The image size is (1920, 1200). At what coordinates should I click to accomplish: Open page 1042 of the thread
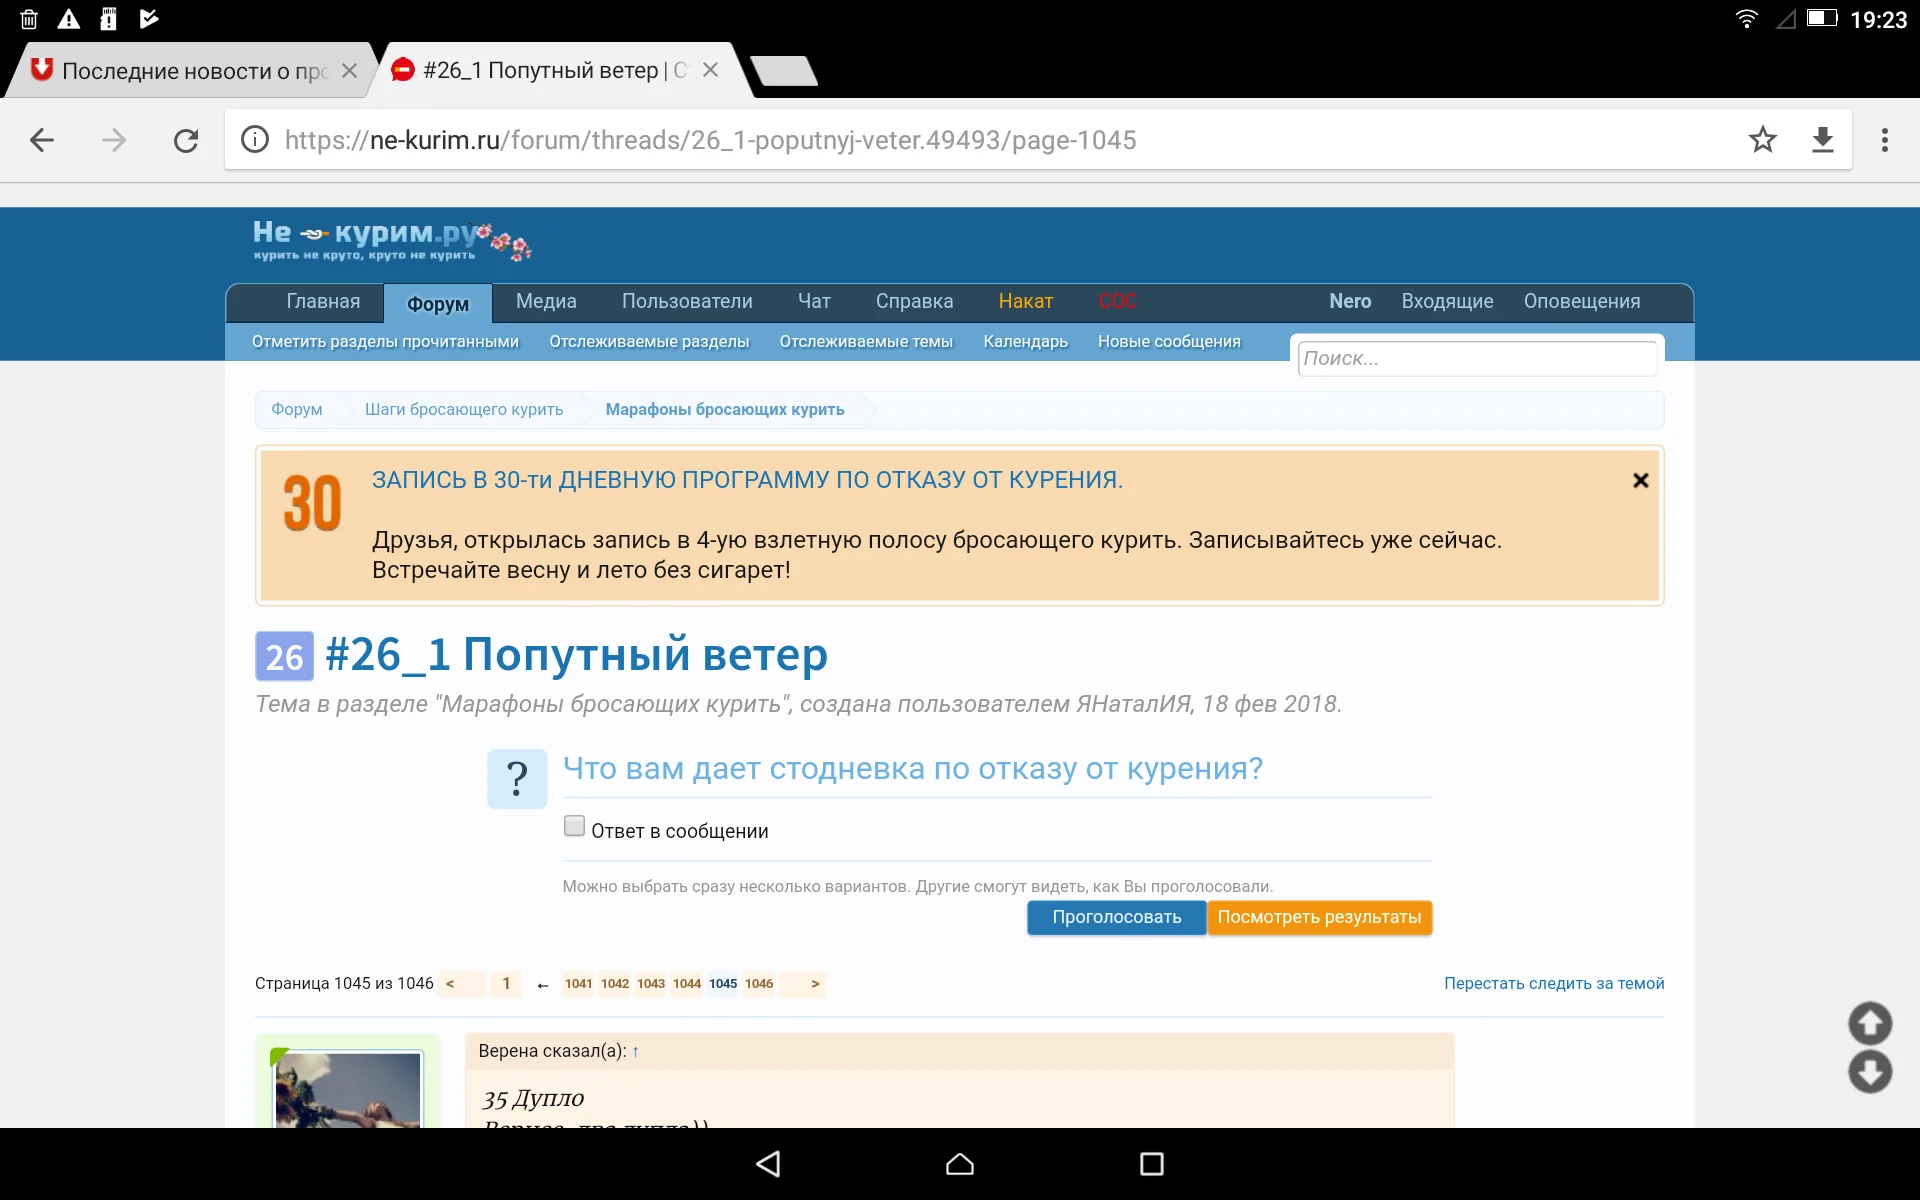pos(613,984)
